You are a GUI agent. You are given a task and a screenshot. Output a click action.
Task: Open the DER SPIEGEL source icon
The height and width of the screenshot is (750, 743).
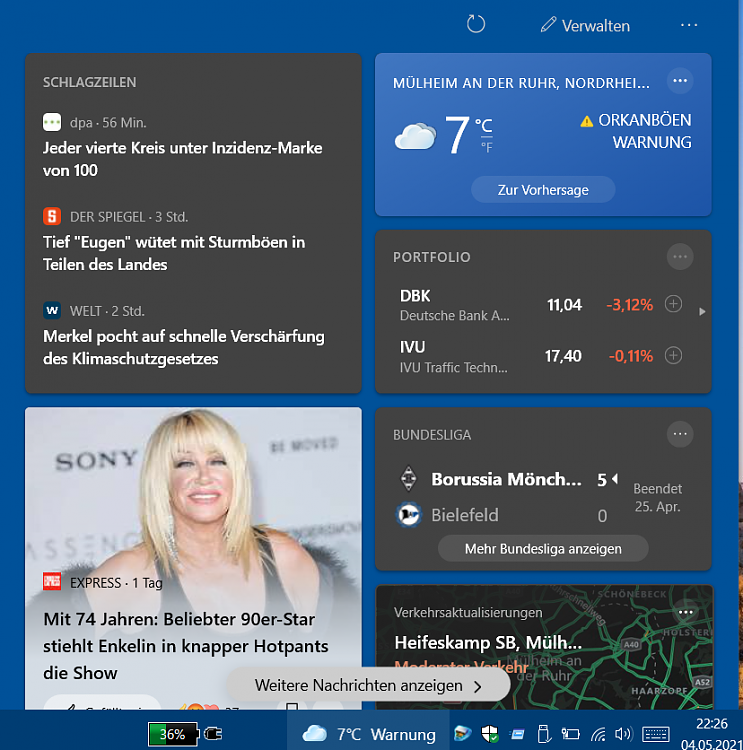52,216
